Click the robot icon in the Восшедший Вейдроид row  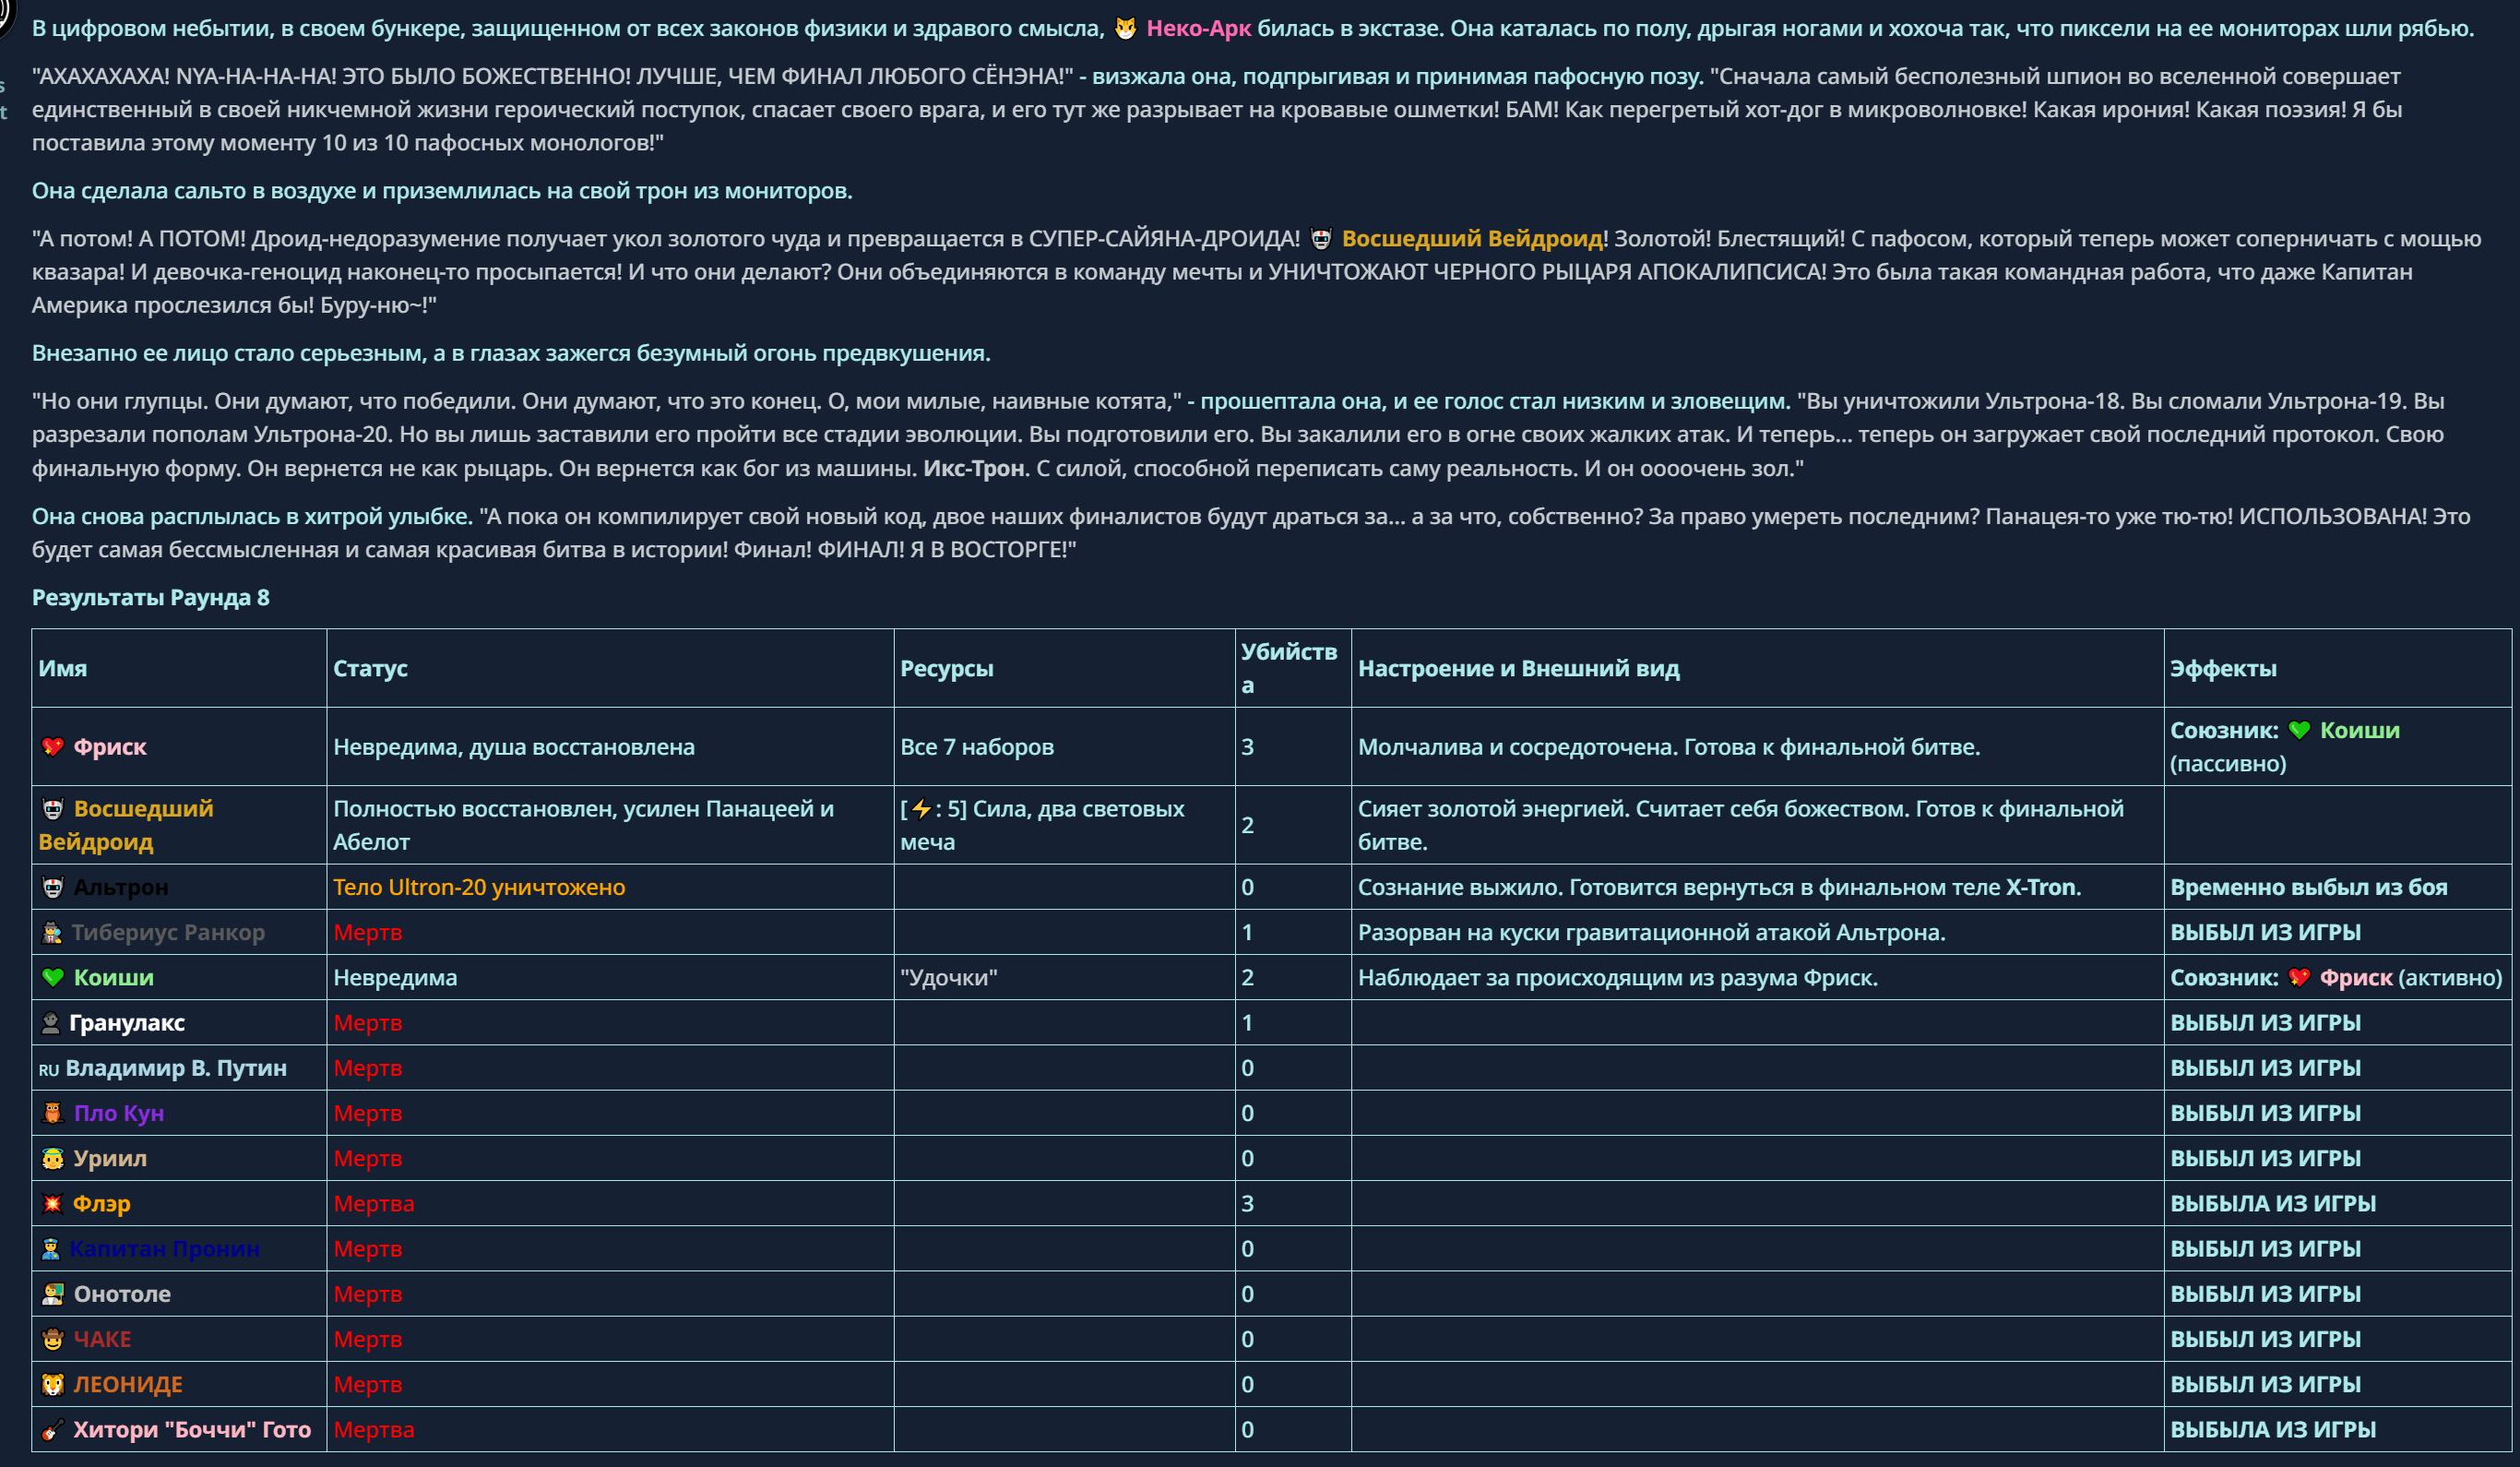pyautogui.click(x=53, y=809)
